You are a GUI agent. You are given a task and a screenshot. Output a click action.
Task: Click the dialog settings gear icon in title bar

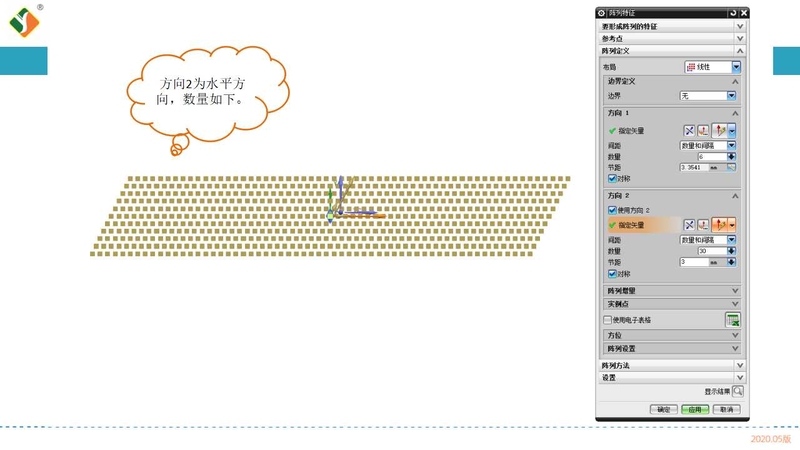602,13
